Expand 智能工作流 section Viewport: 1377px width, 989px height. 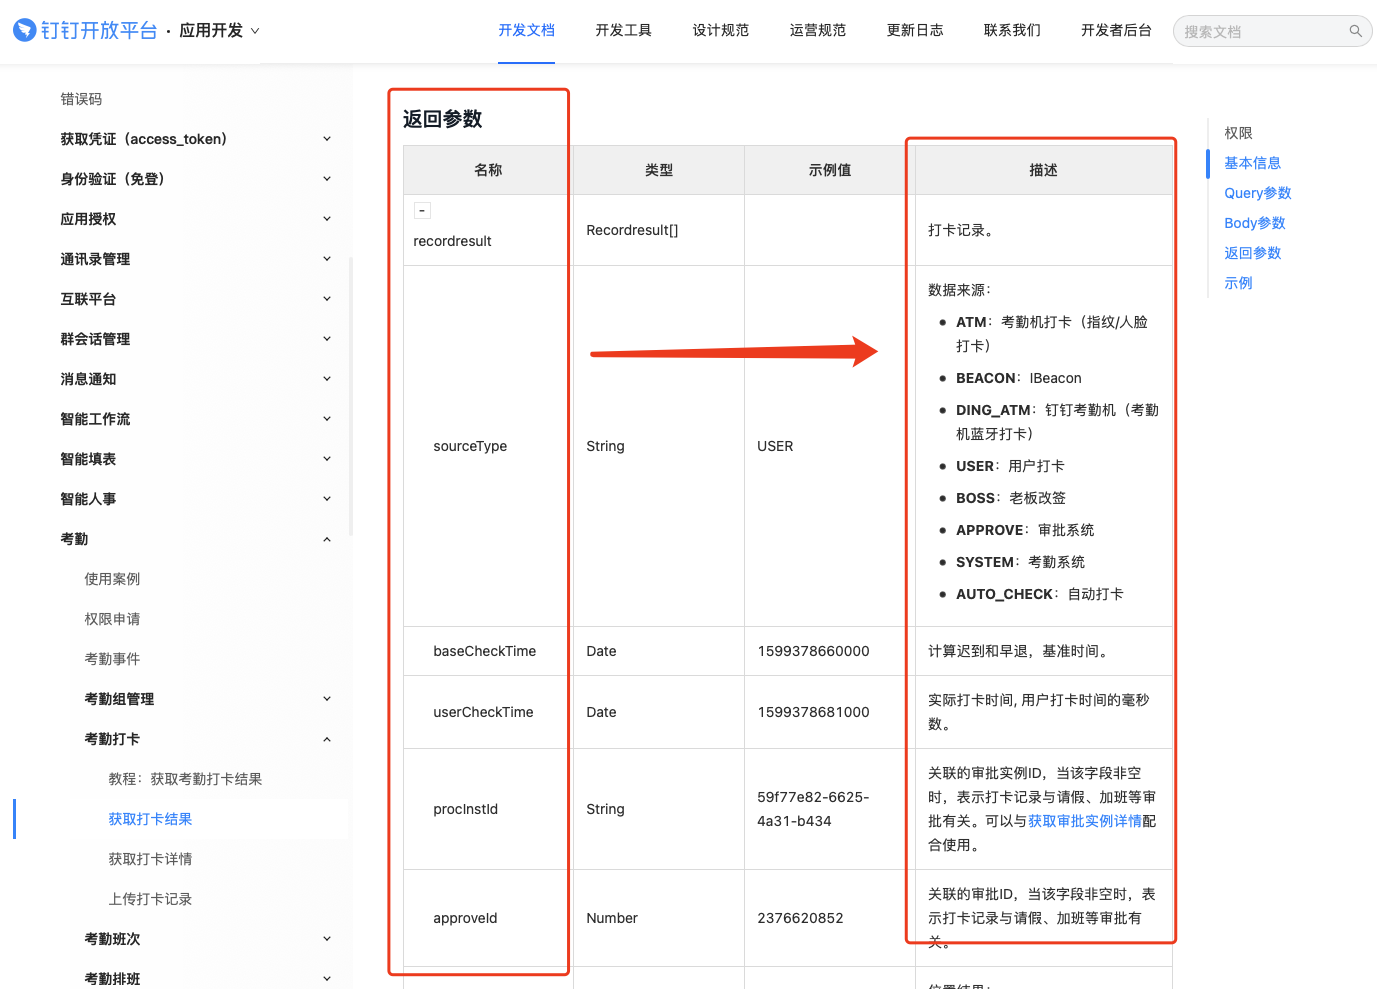pos(326,419)
